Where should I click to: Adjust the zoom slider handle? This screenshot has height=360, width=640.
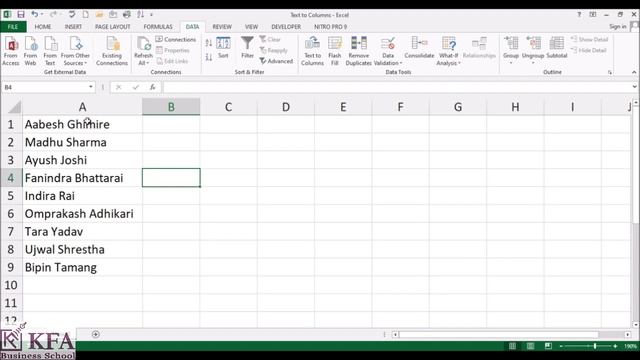pos(595,346)
